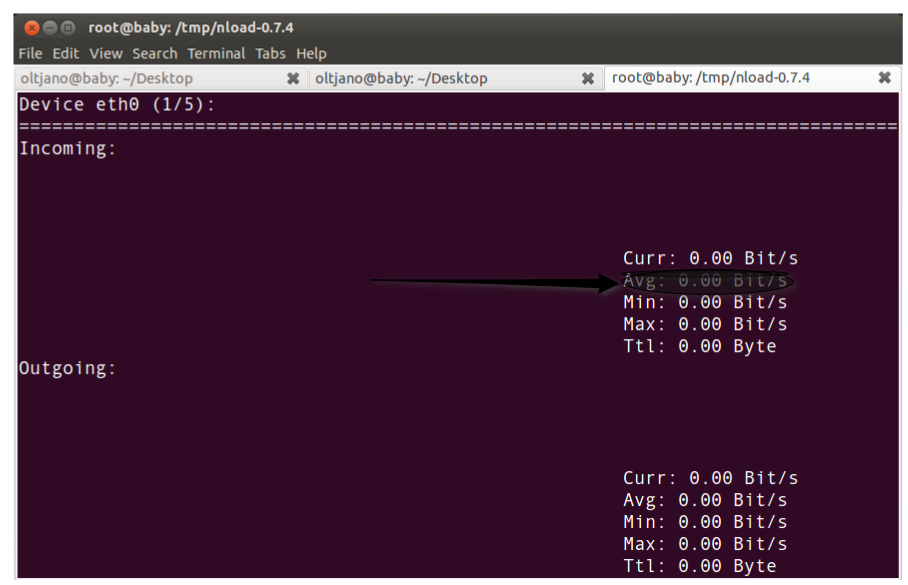Viewport: 908px width, 585px height.
Task: Maximize the terminal window
Action: [68, 27]
